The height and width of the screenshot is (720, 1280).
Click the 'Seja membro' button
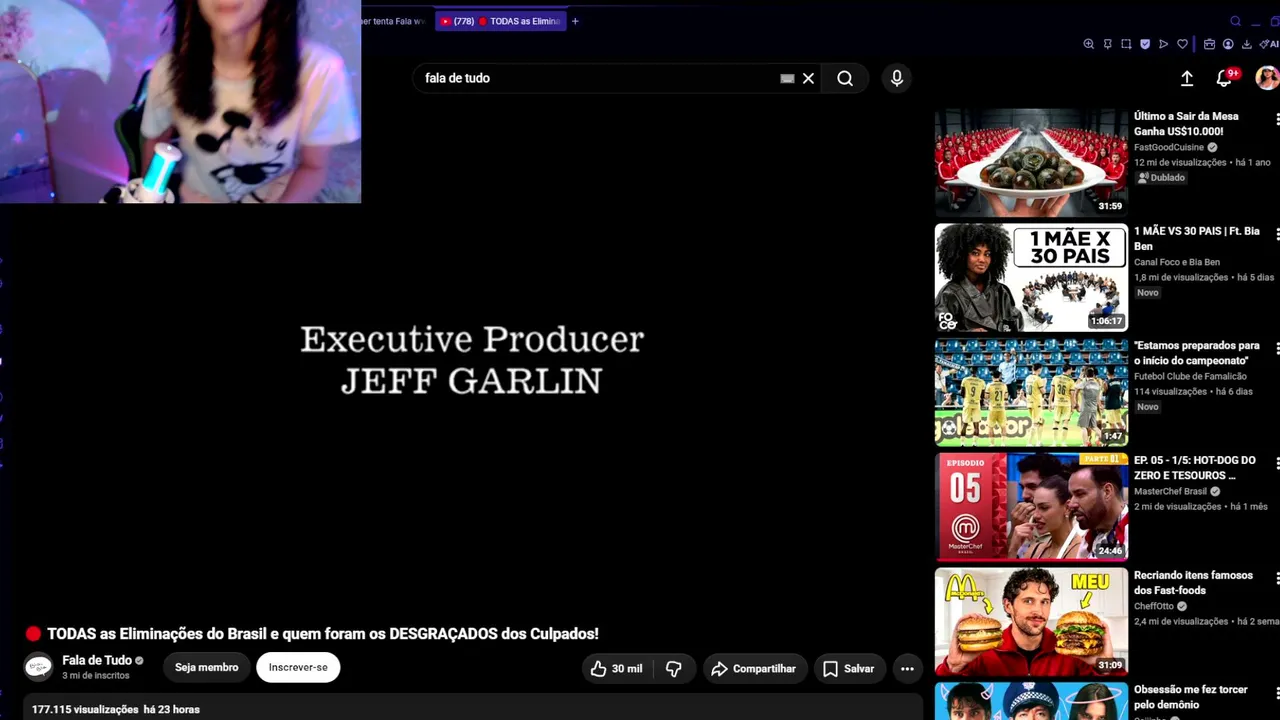[206, 667]
